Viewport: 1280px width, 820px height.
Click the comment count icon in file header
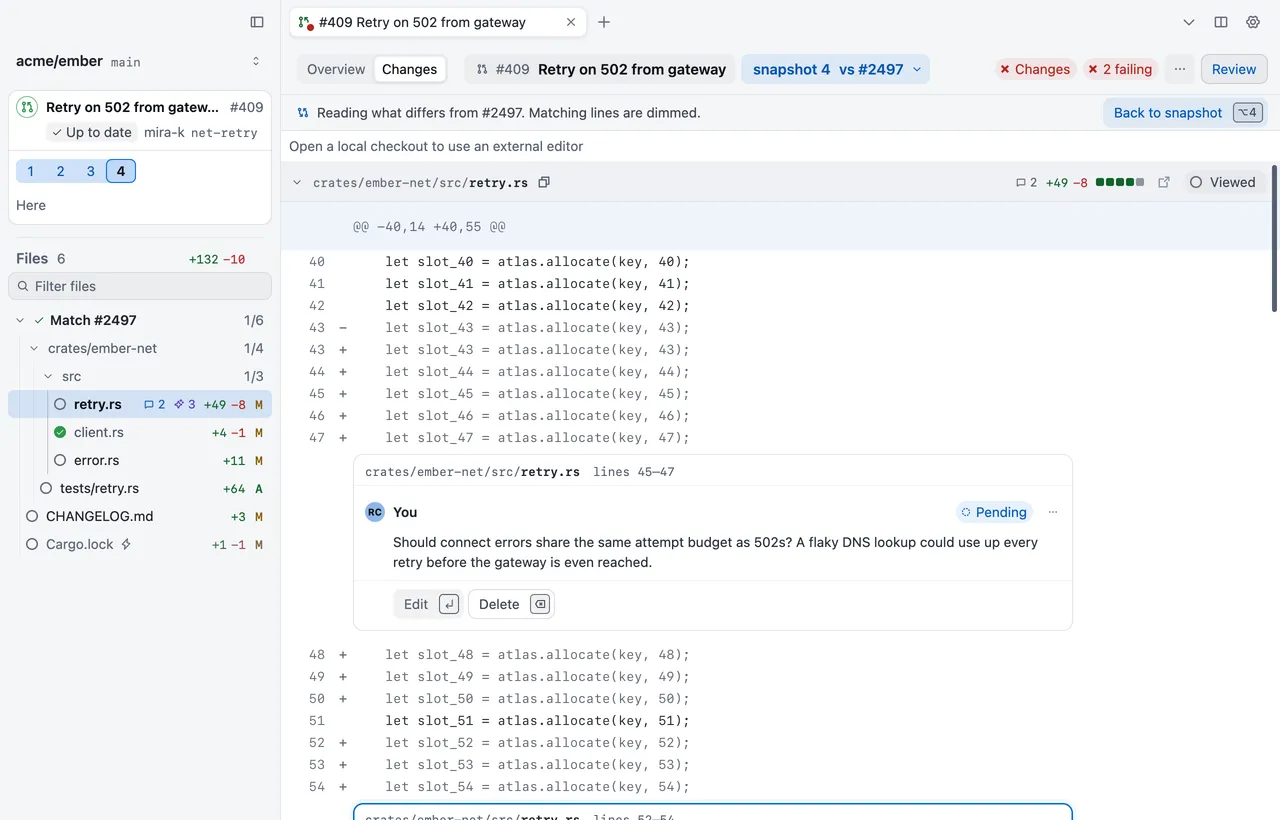click(1026, 182)
